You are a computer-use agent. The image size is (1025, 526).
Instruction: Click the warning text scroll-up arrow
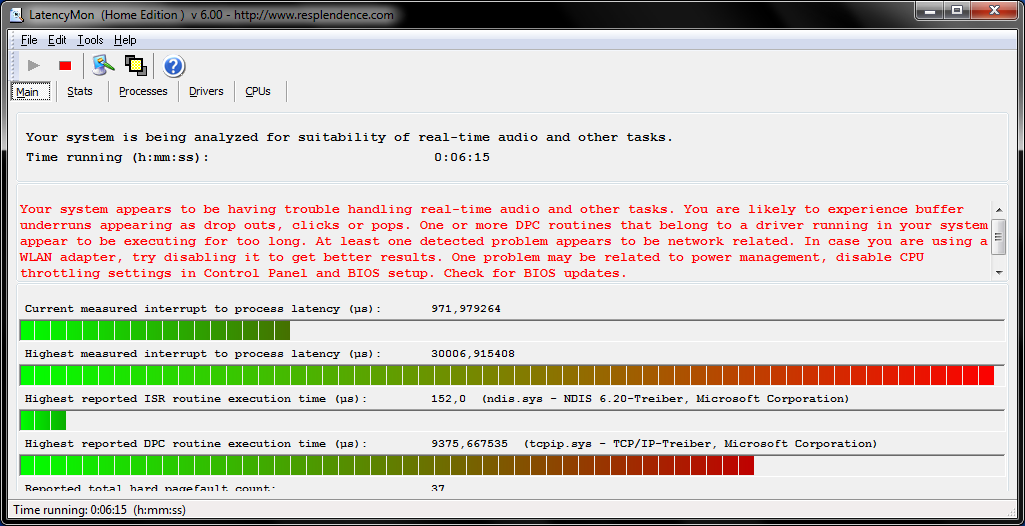pyautogui.click(x=998, y=209)
